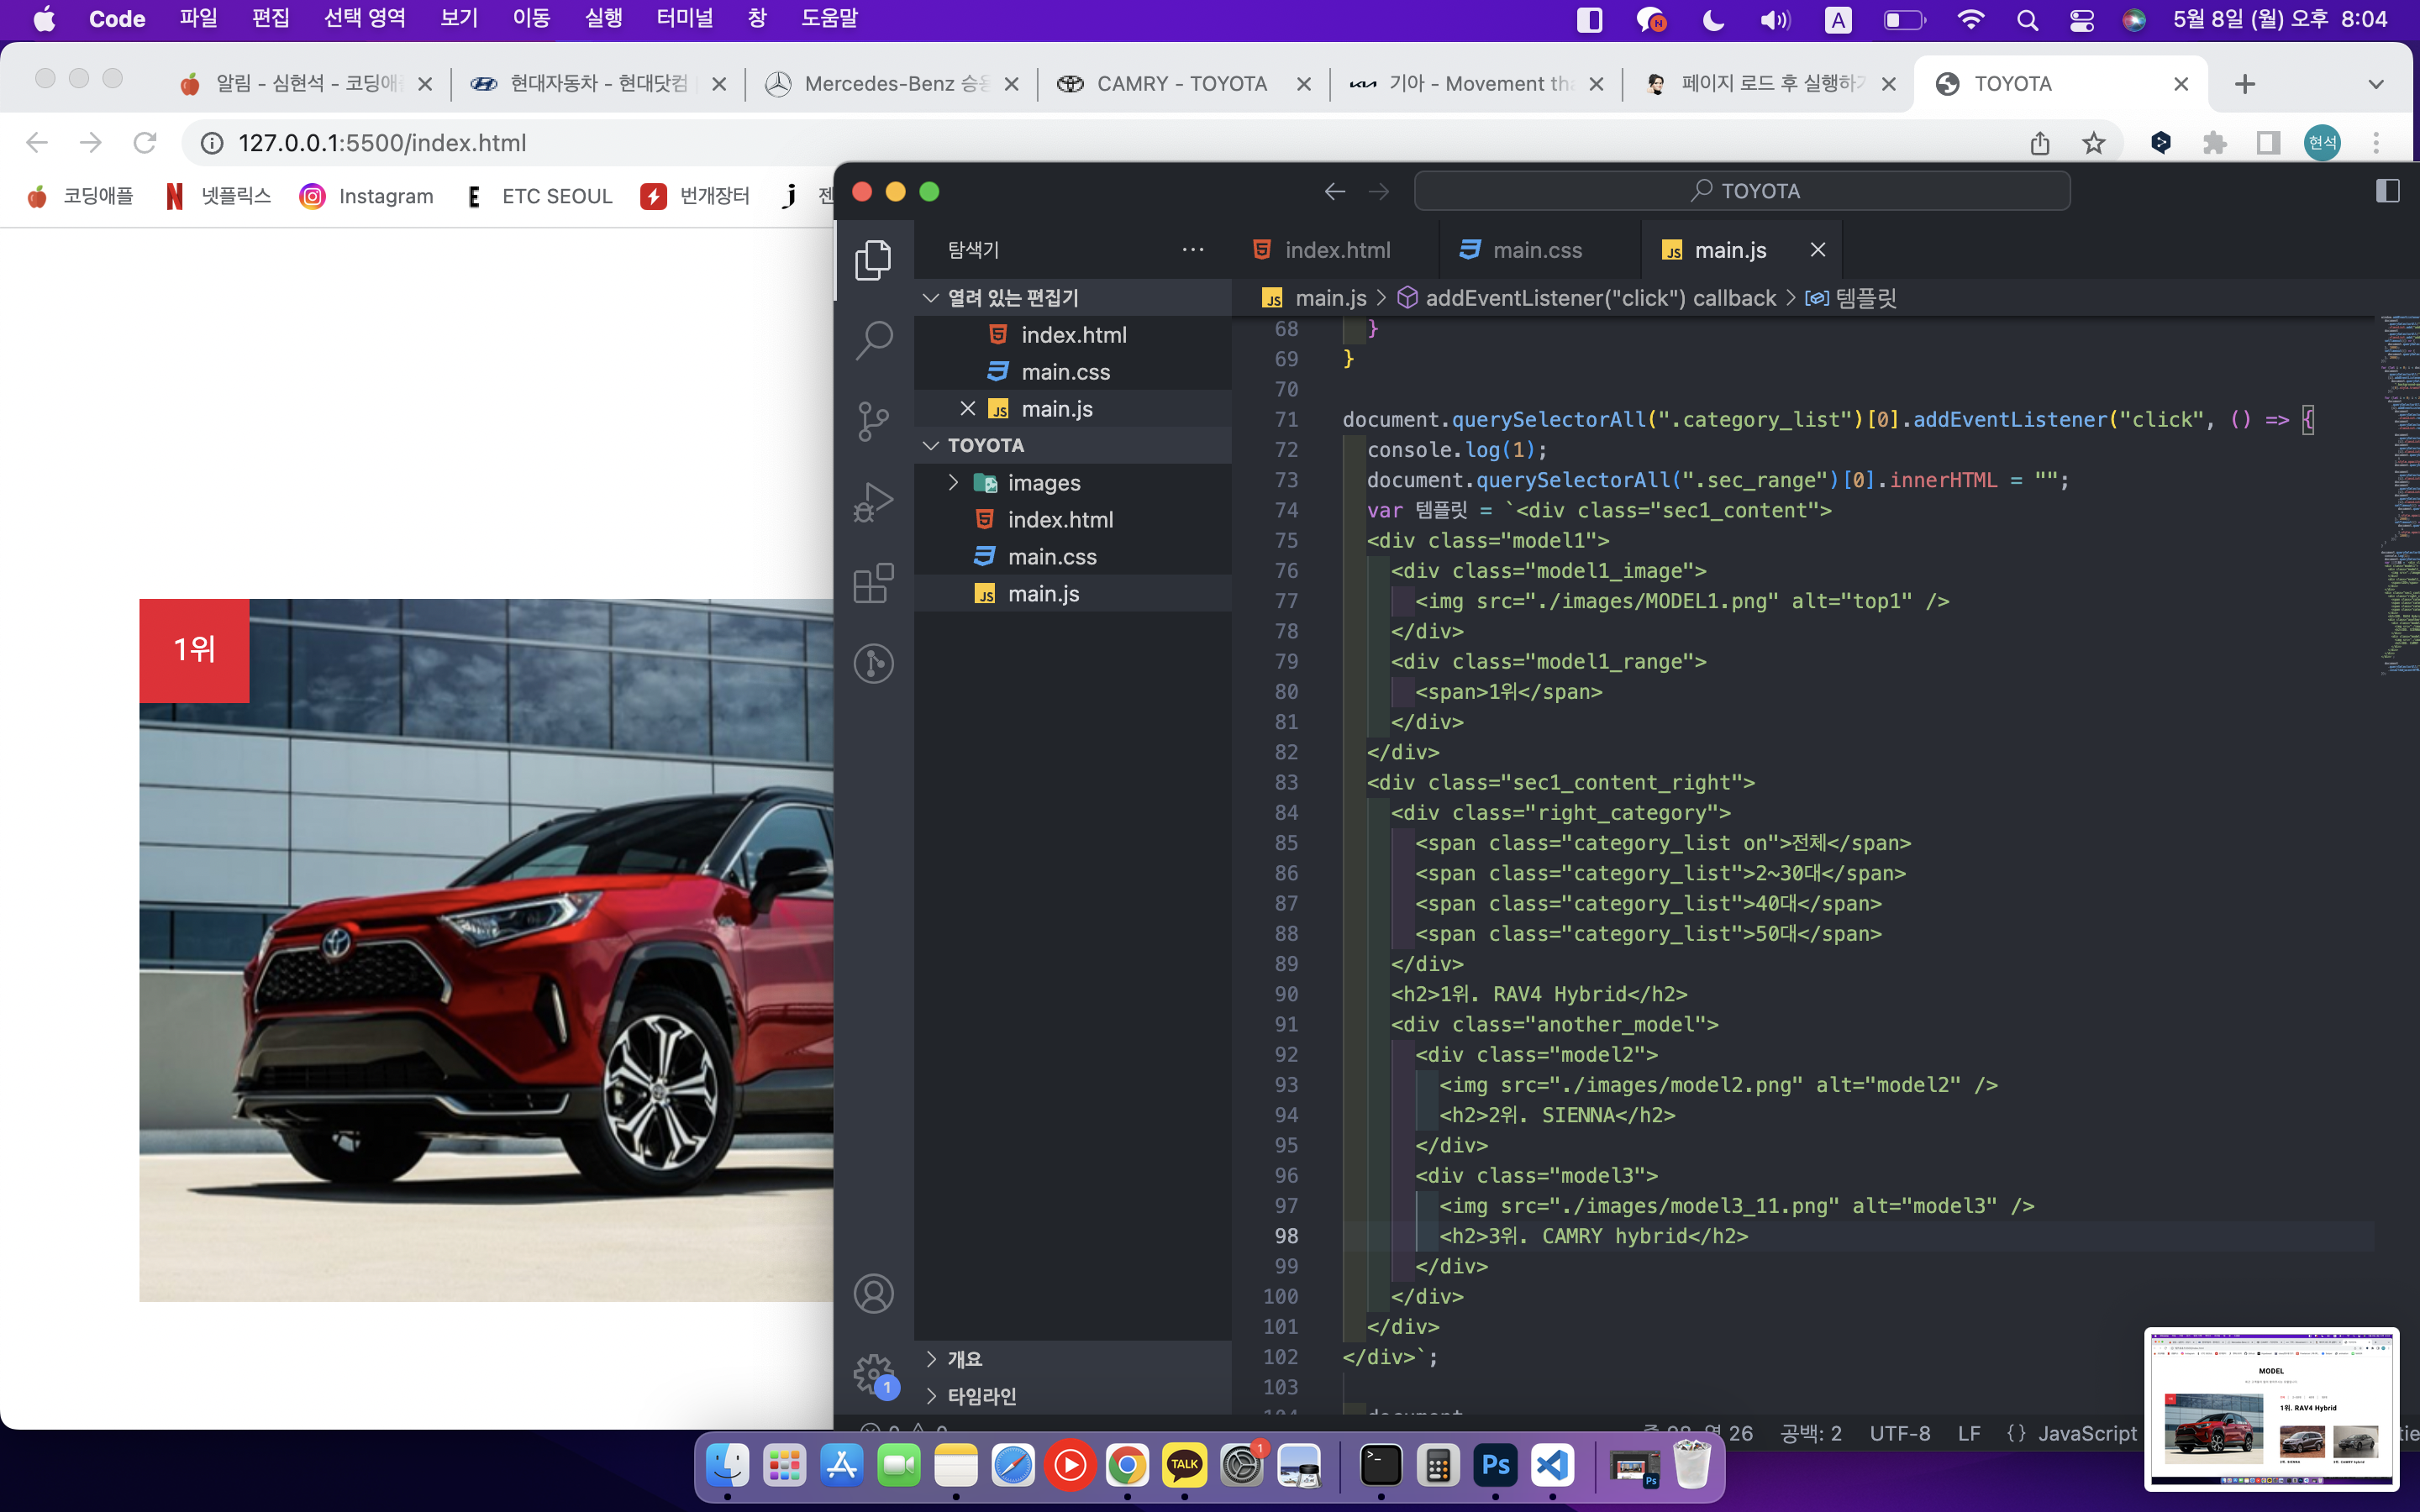Click the Explorer more actions ellipsis
This screenshot has width=2420, height=1512.
pos(1192,250)
